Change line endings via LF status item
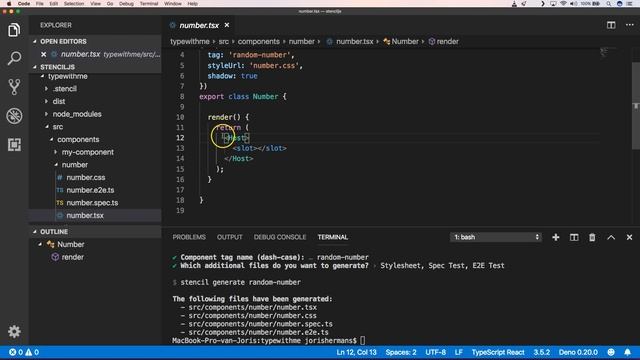Viewport: 640px width, 360px height. tap(458, 352)
